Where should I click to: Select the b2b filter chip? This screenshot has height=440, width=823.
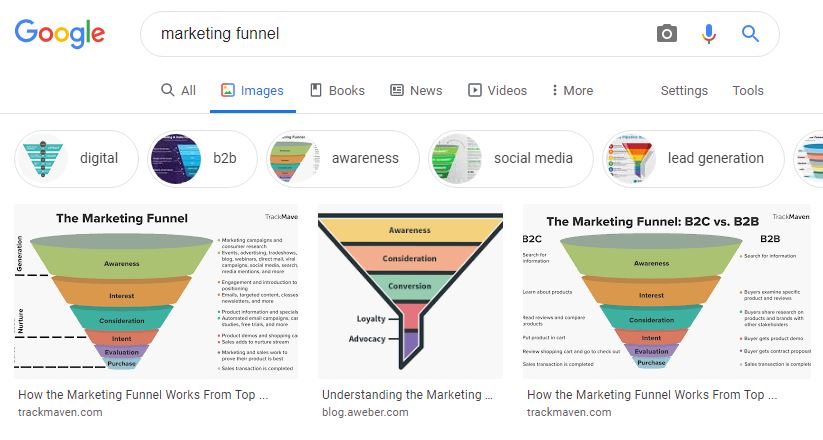tap(203, 159)
